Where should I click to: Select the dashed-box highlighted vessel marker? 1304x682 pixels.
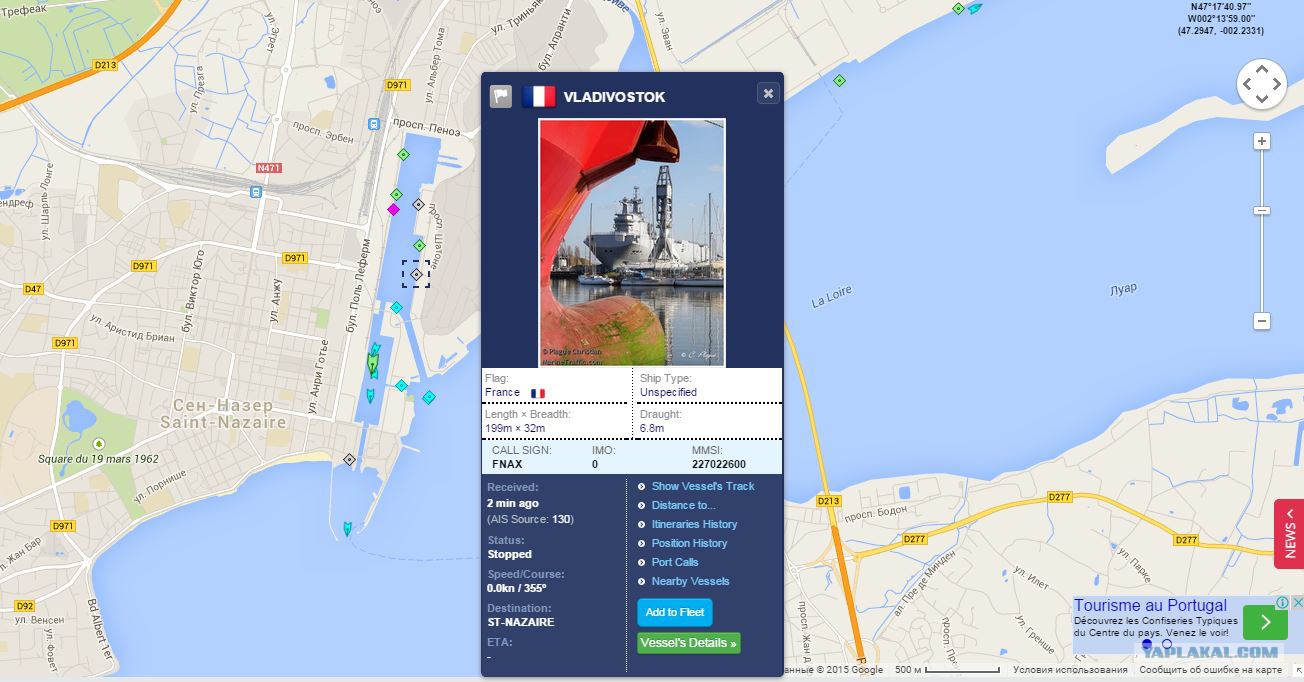416,274
